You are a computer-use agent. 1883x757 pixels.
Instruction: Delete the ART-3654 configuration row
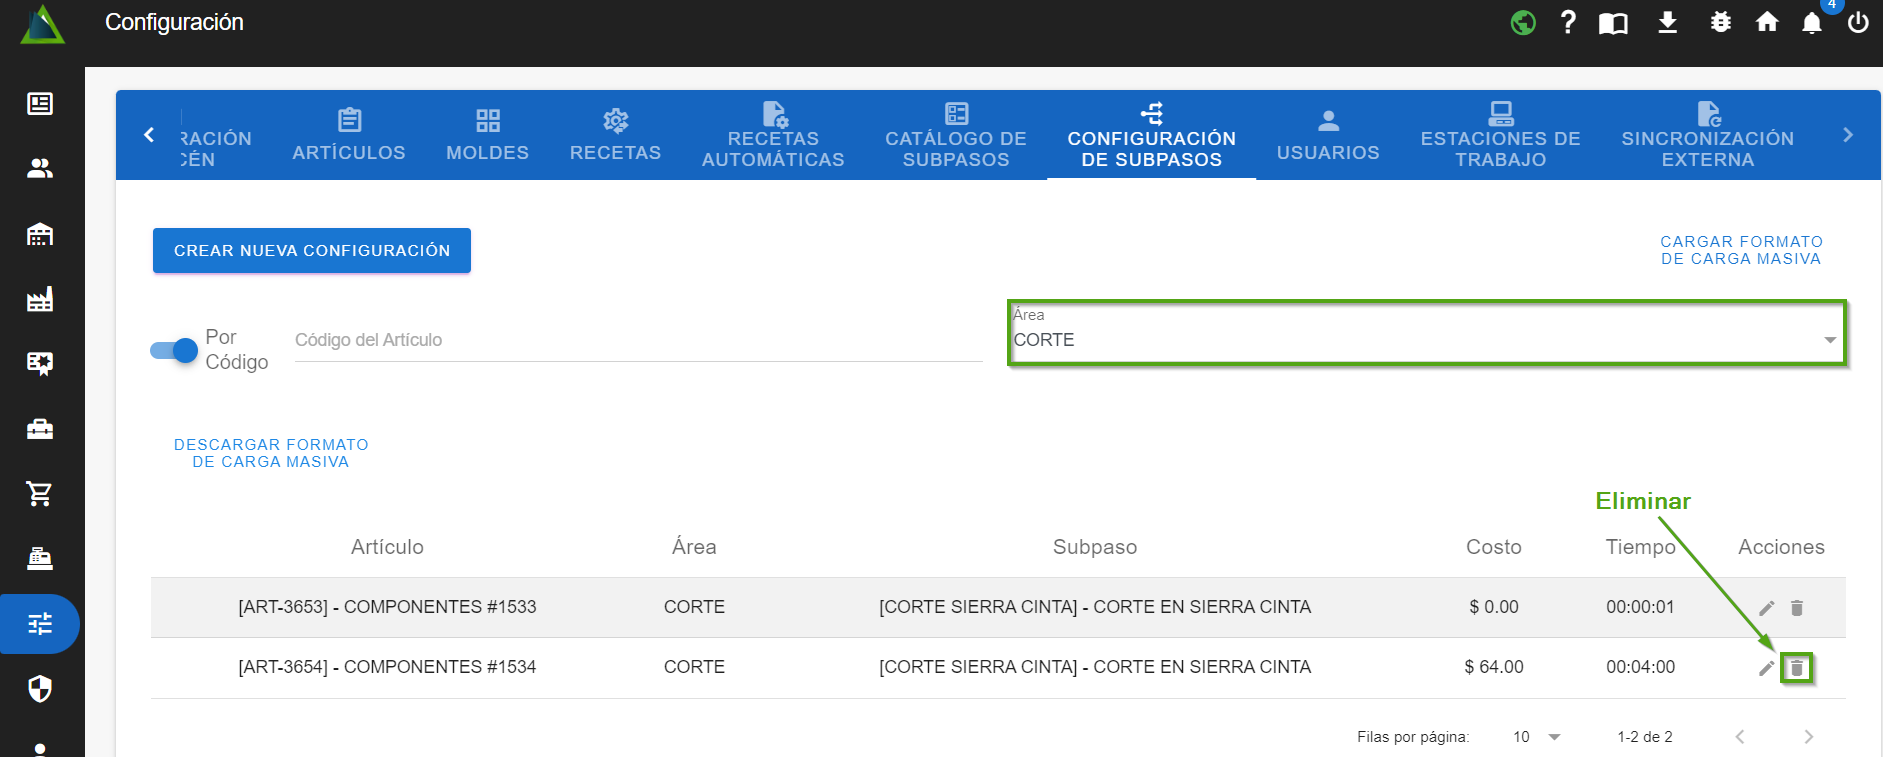[x=1797, y=668]
